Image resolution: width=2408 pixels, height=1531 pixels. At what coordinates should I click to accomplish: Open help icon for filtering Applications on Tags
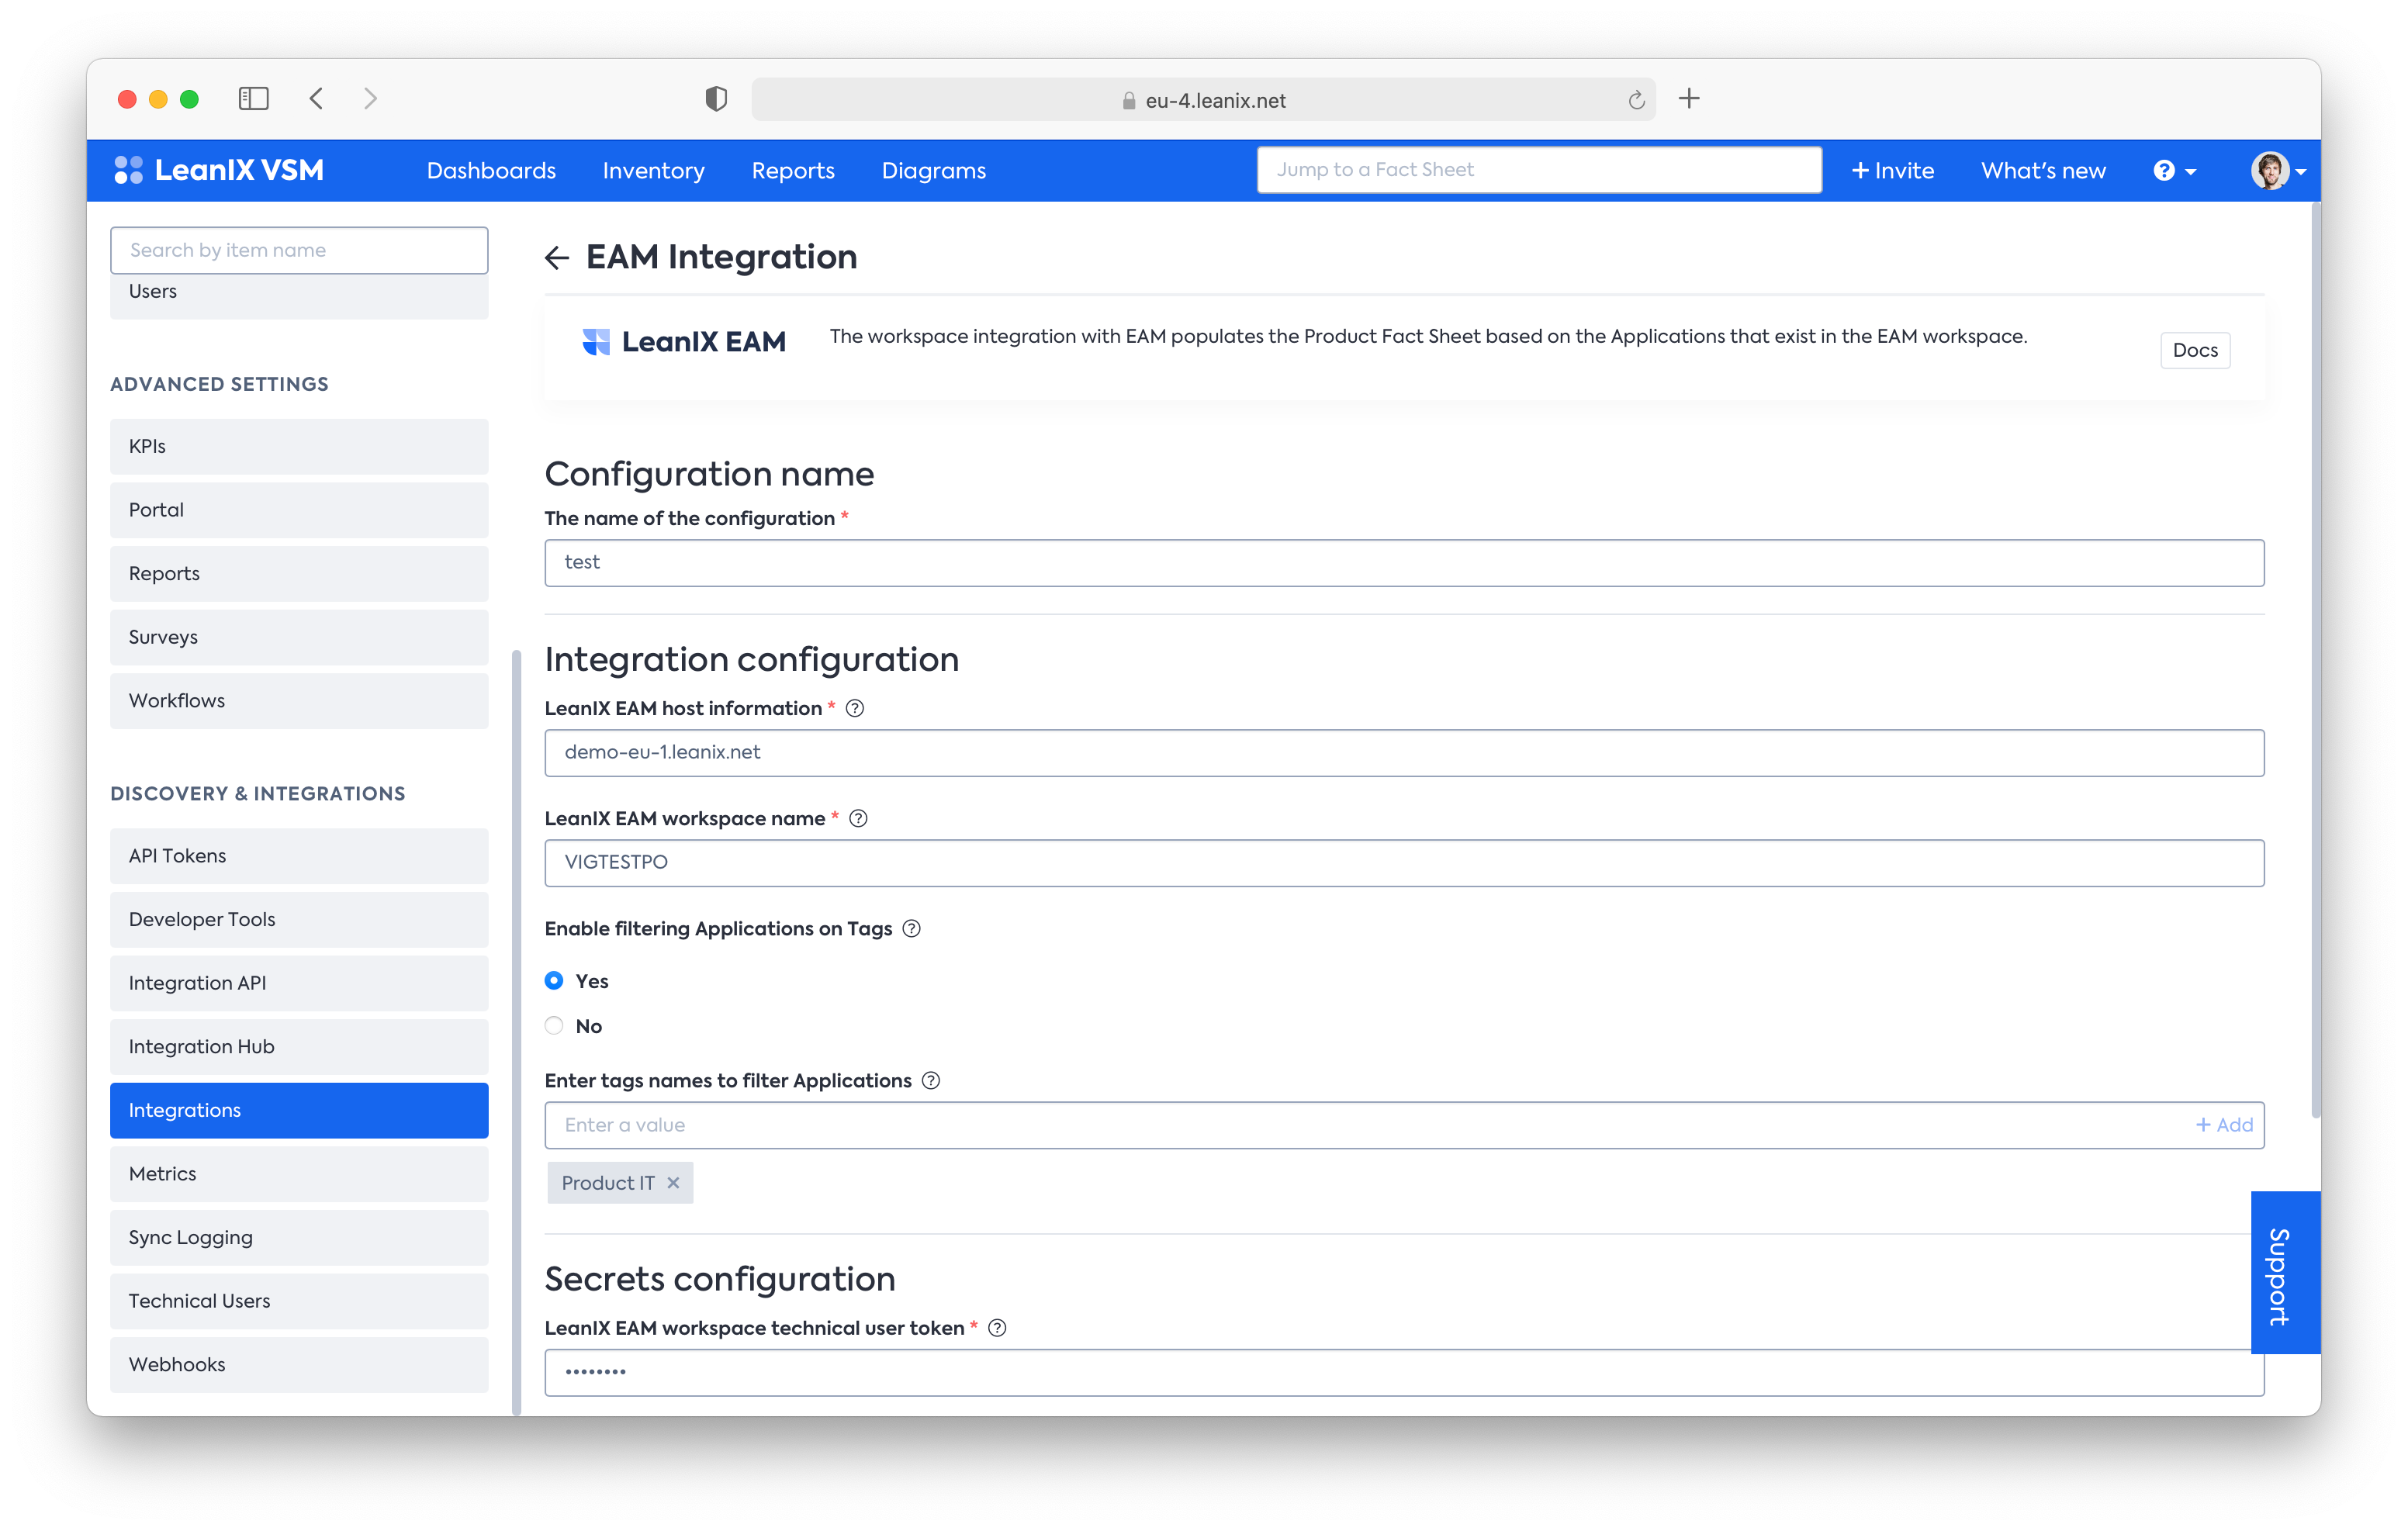click(x=911, y=928)
